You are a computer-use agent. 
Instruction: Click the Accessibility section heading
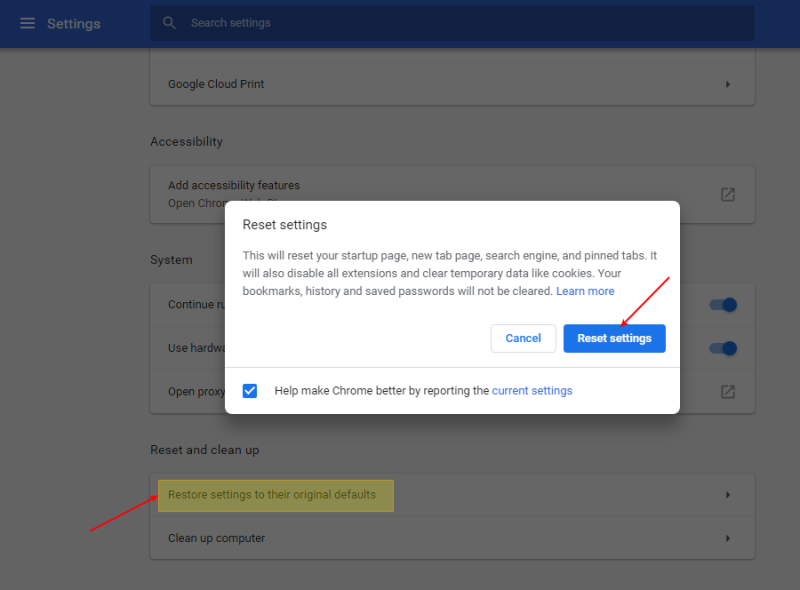click(x=186, y=141)
